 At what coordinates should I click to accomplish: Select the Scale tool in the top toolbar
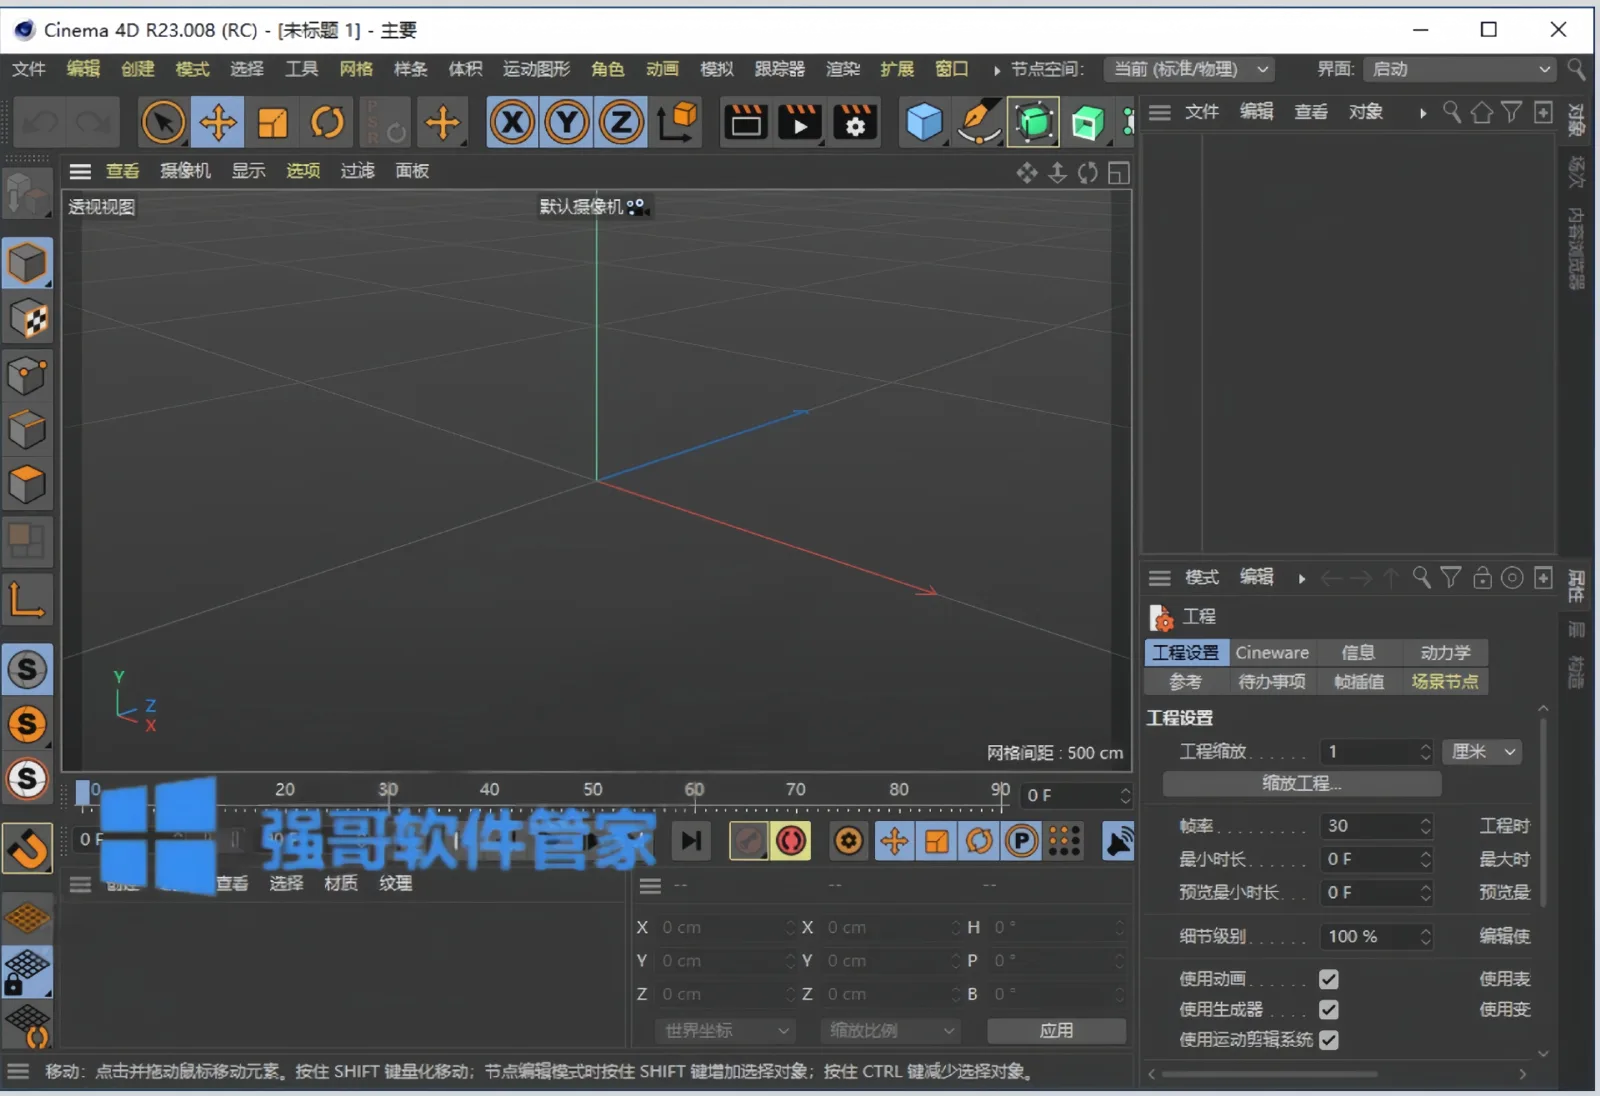point(273,123)
